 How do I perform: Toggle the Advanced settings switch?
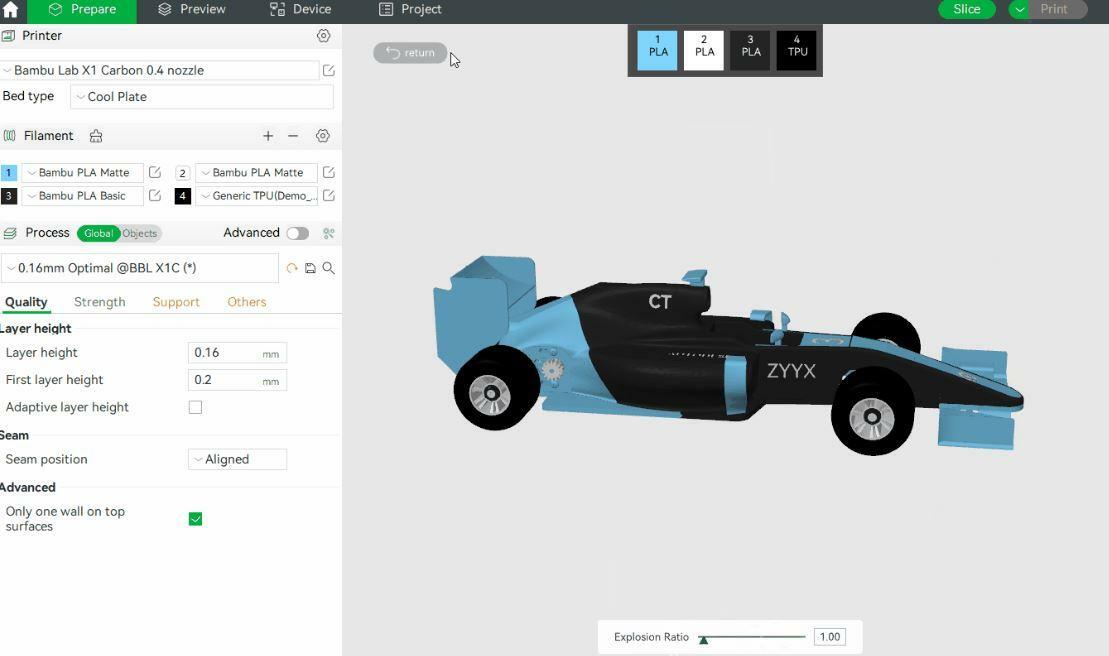(x=297, y=233)
